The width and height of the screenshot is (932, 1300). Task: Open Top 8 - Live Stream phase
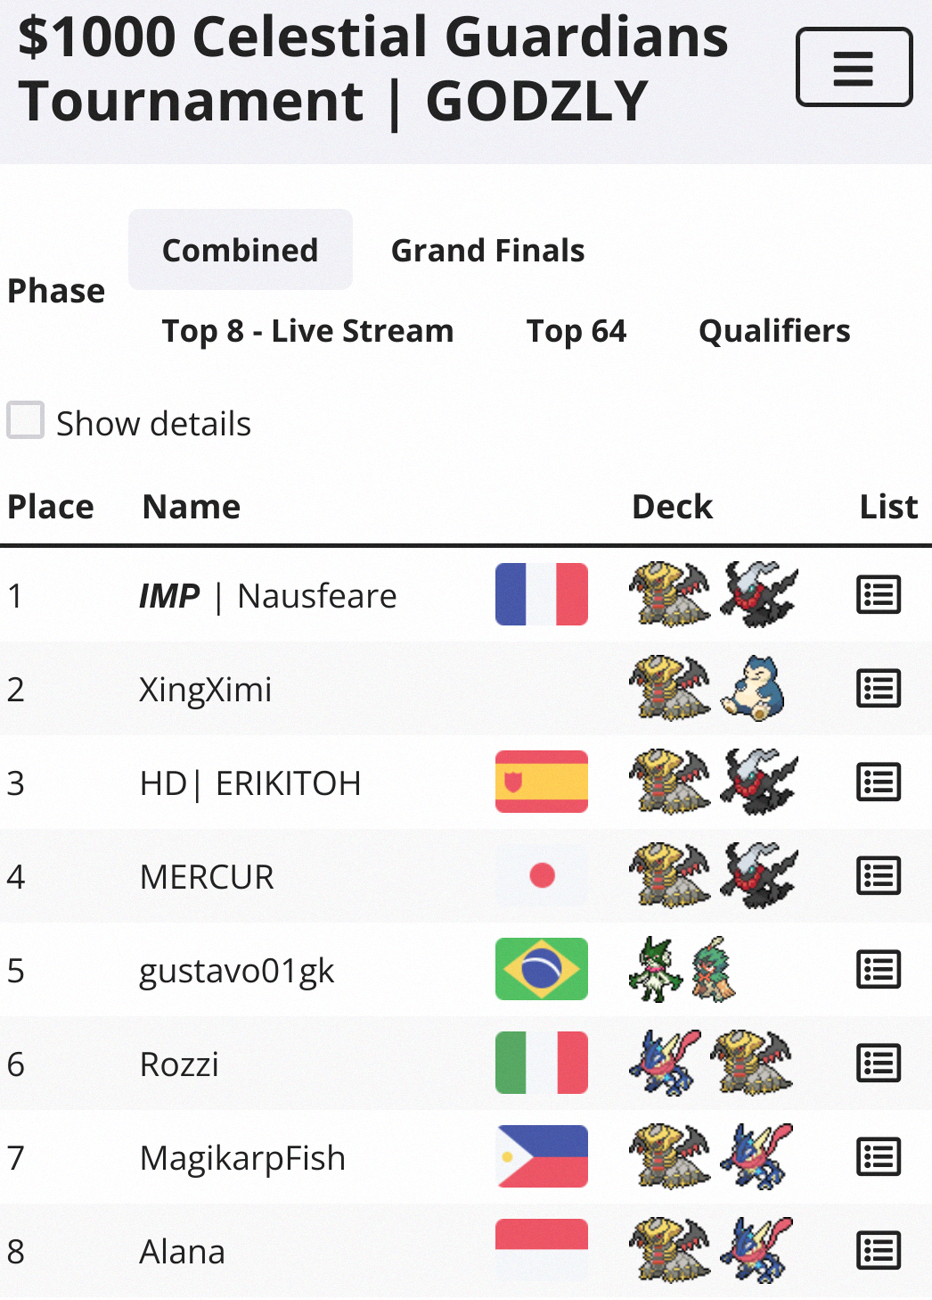(x=307, y=331)
